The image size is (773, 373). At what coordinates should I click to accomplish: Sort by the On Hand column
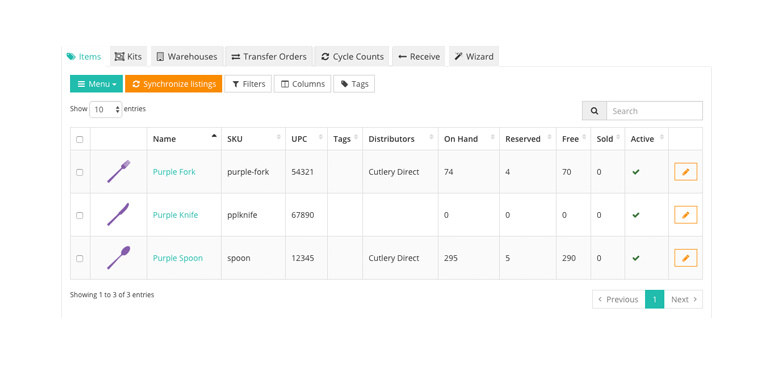(x=469, y=139)
